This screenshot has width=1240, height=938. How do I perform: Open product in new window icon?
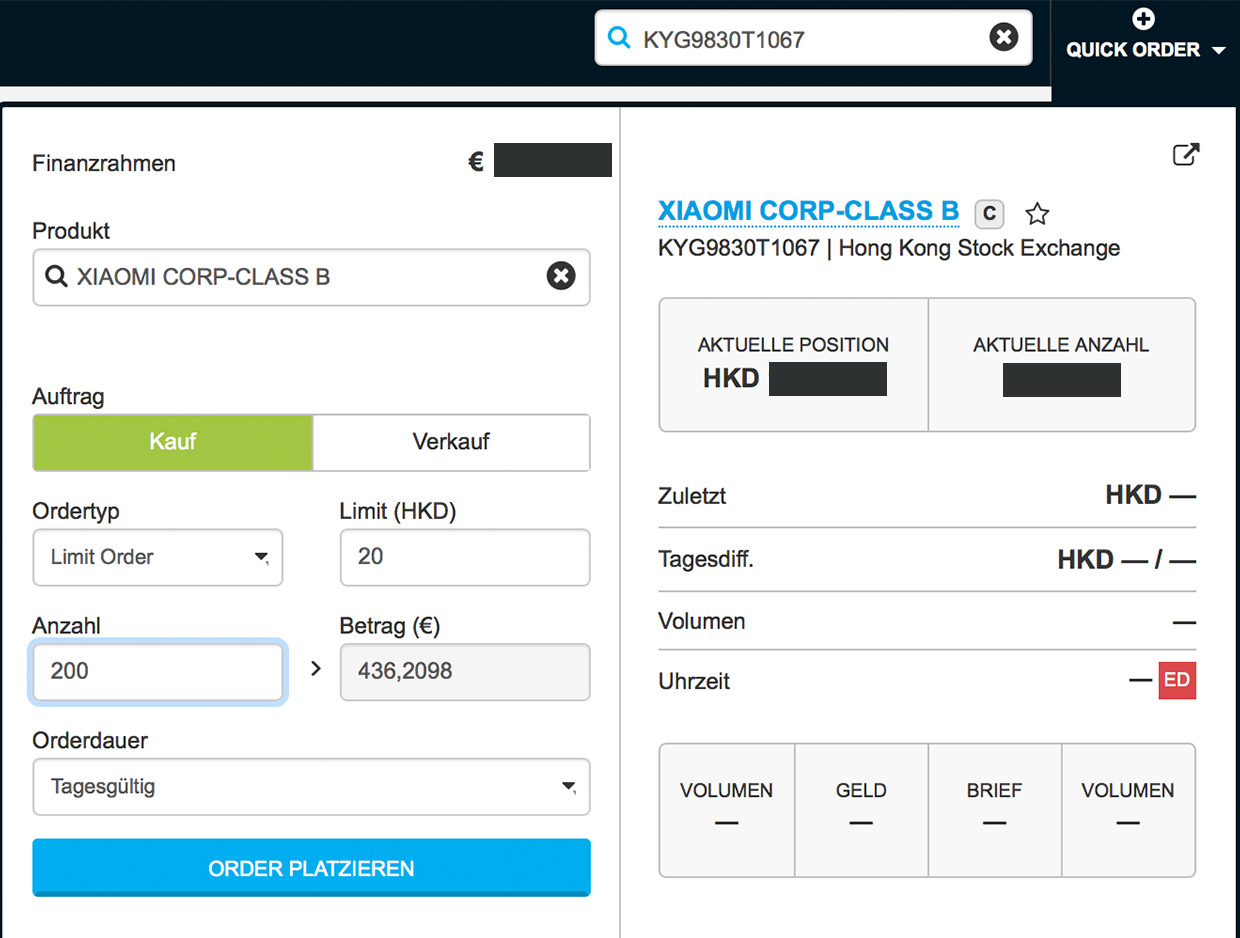1185,155
